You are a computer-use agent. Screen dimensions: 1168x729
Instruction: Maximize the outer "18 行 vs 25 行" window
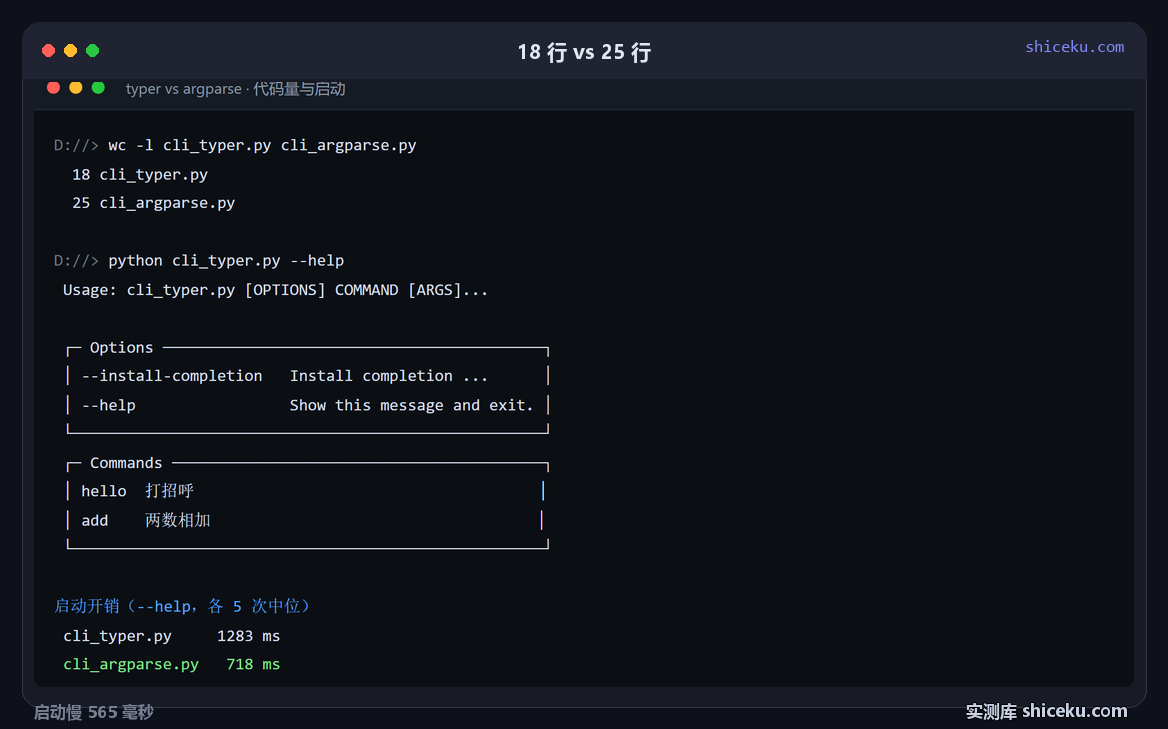point(93,51)
